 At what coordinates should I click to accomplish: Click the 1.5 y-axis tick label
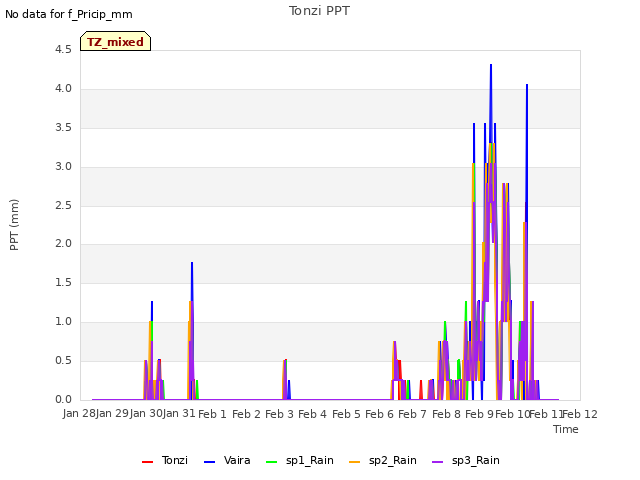tap(63, 282)
